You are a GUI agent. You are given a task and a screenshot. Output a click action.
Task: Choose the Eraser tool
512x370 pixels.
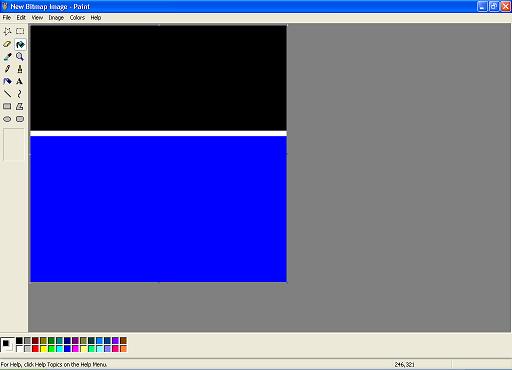pos(7,44)
